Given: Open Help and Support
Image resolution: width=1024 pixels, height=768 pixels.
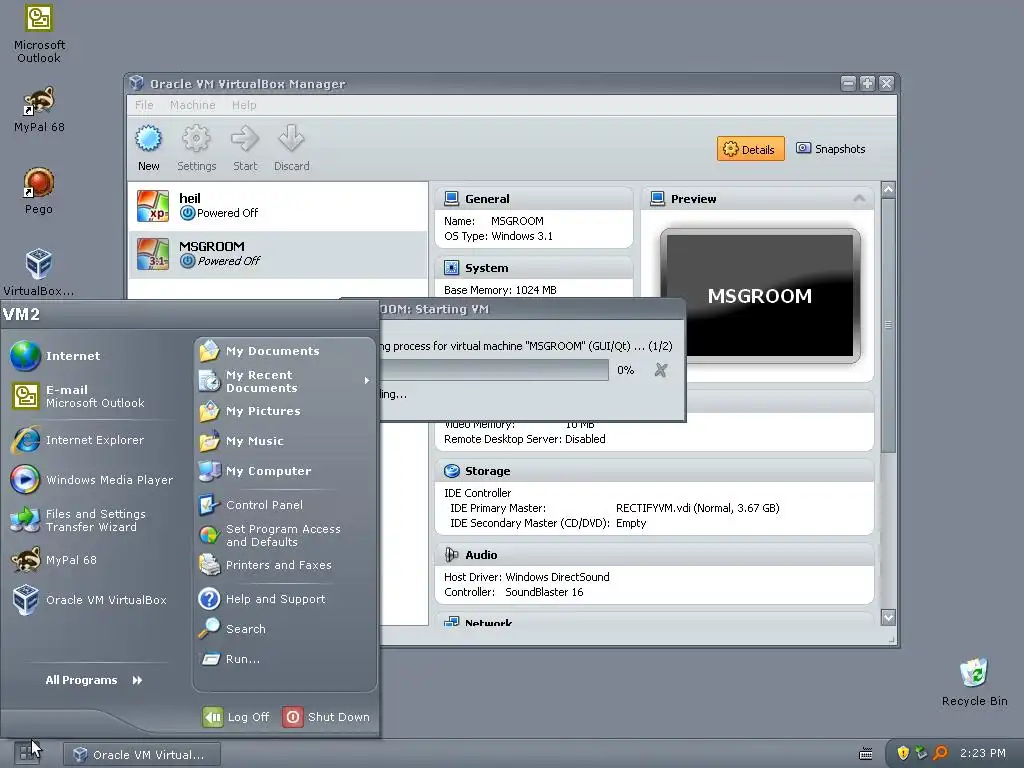Looking at the screenshot, I should click(x=284, y=599).
